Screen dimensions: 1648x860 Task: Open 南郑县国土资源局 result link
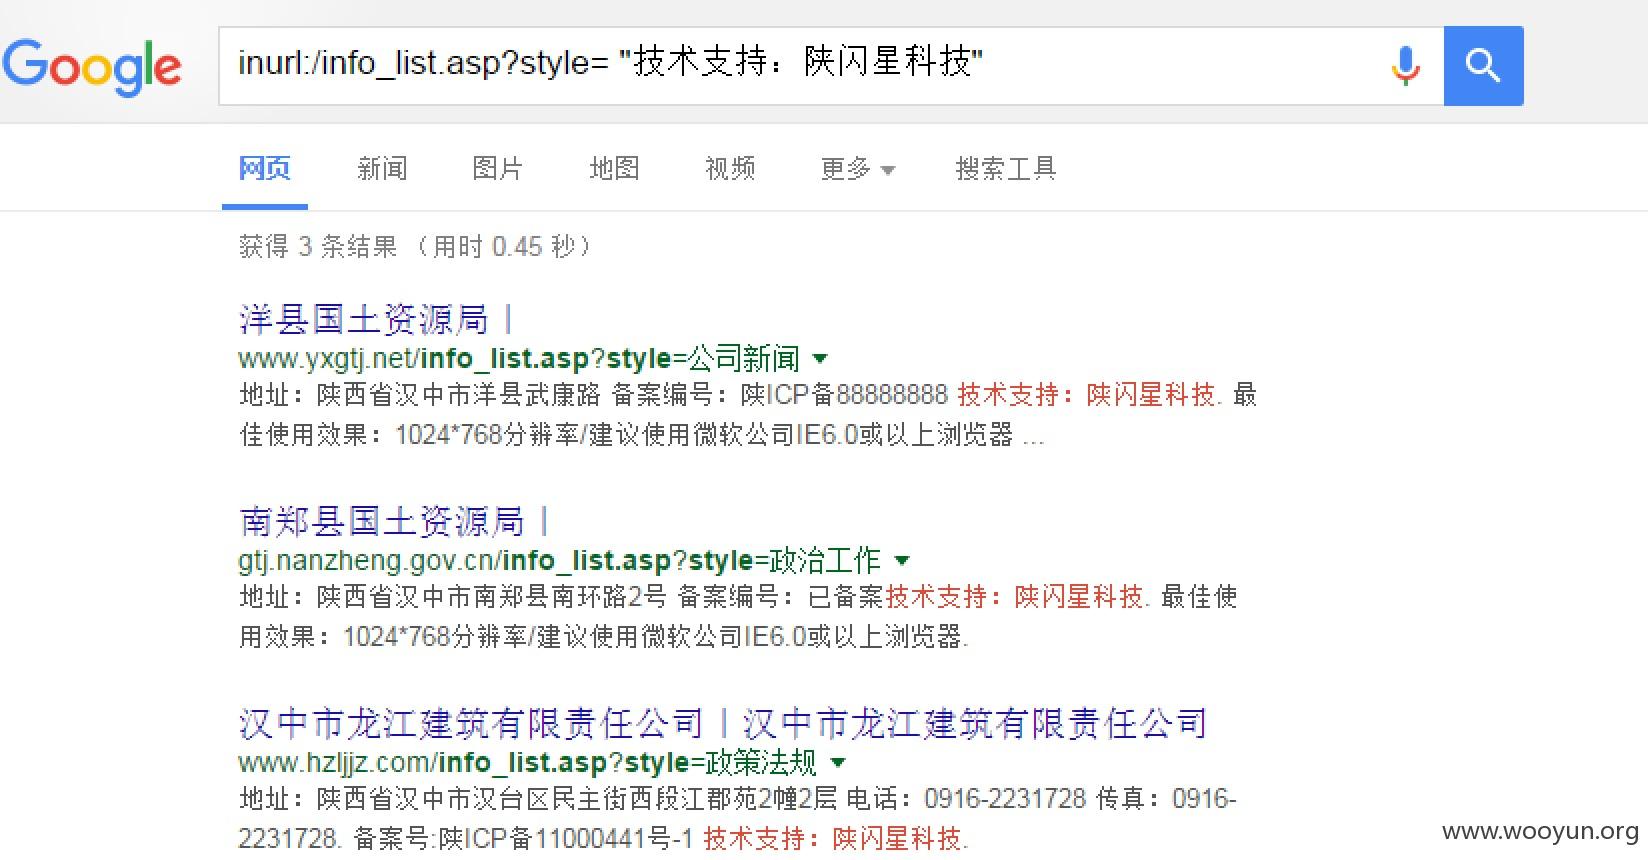click(x=394, y=521)
